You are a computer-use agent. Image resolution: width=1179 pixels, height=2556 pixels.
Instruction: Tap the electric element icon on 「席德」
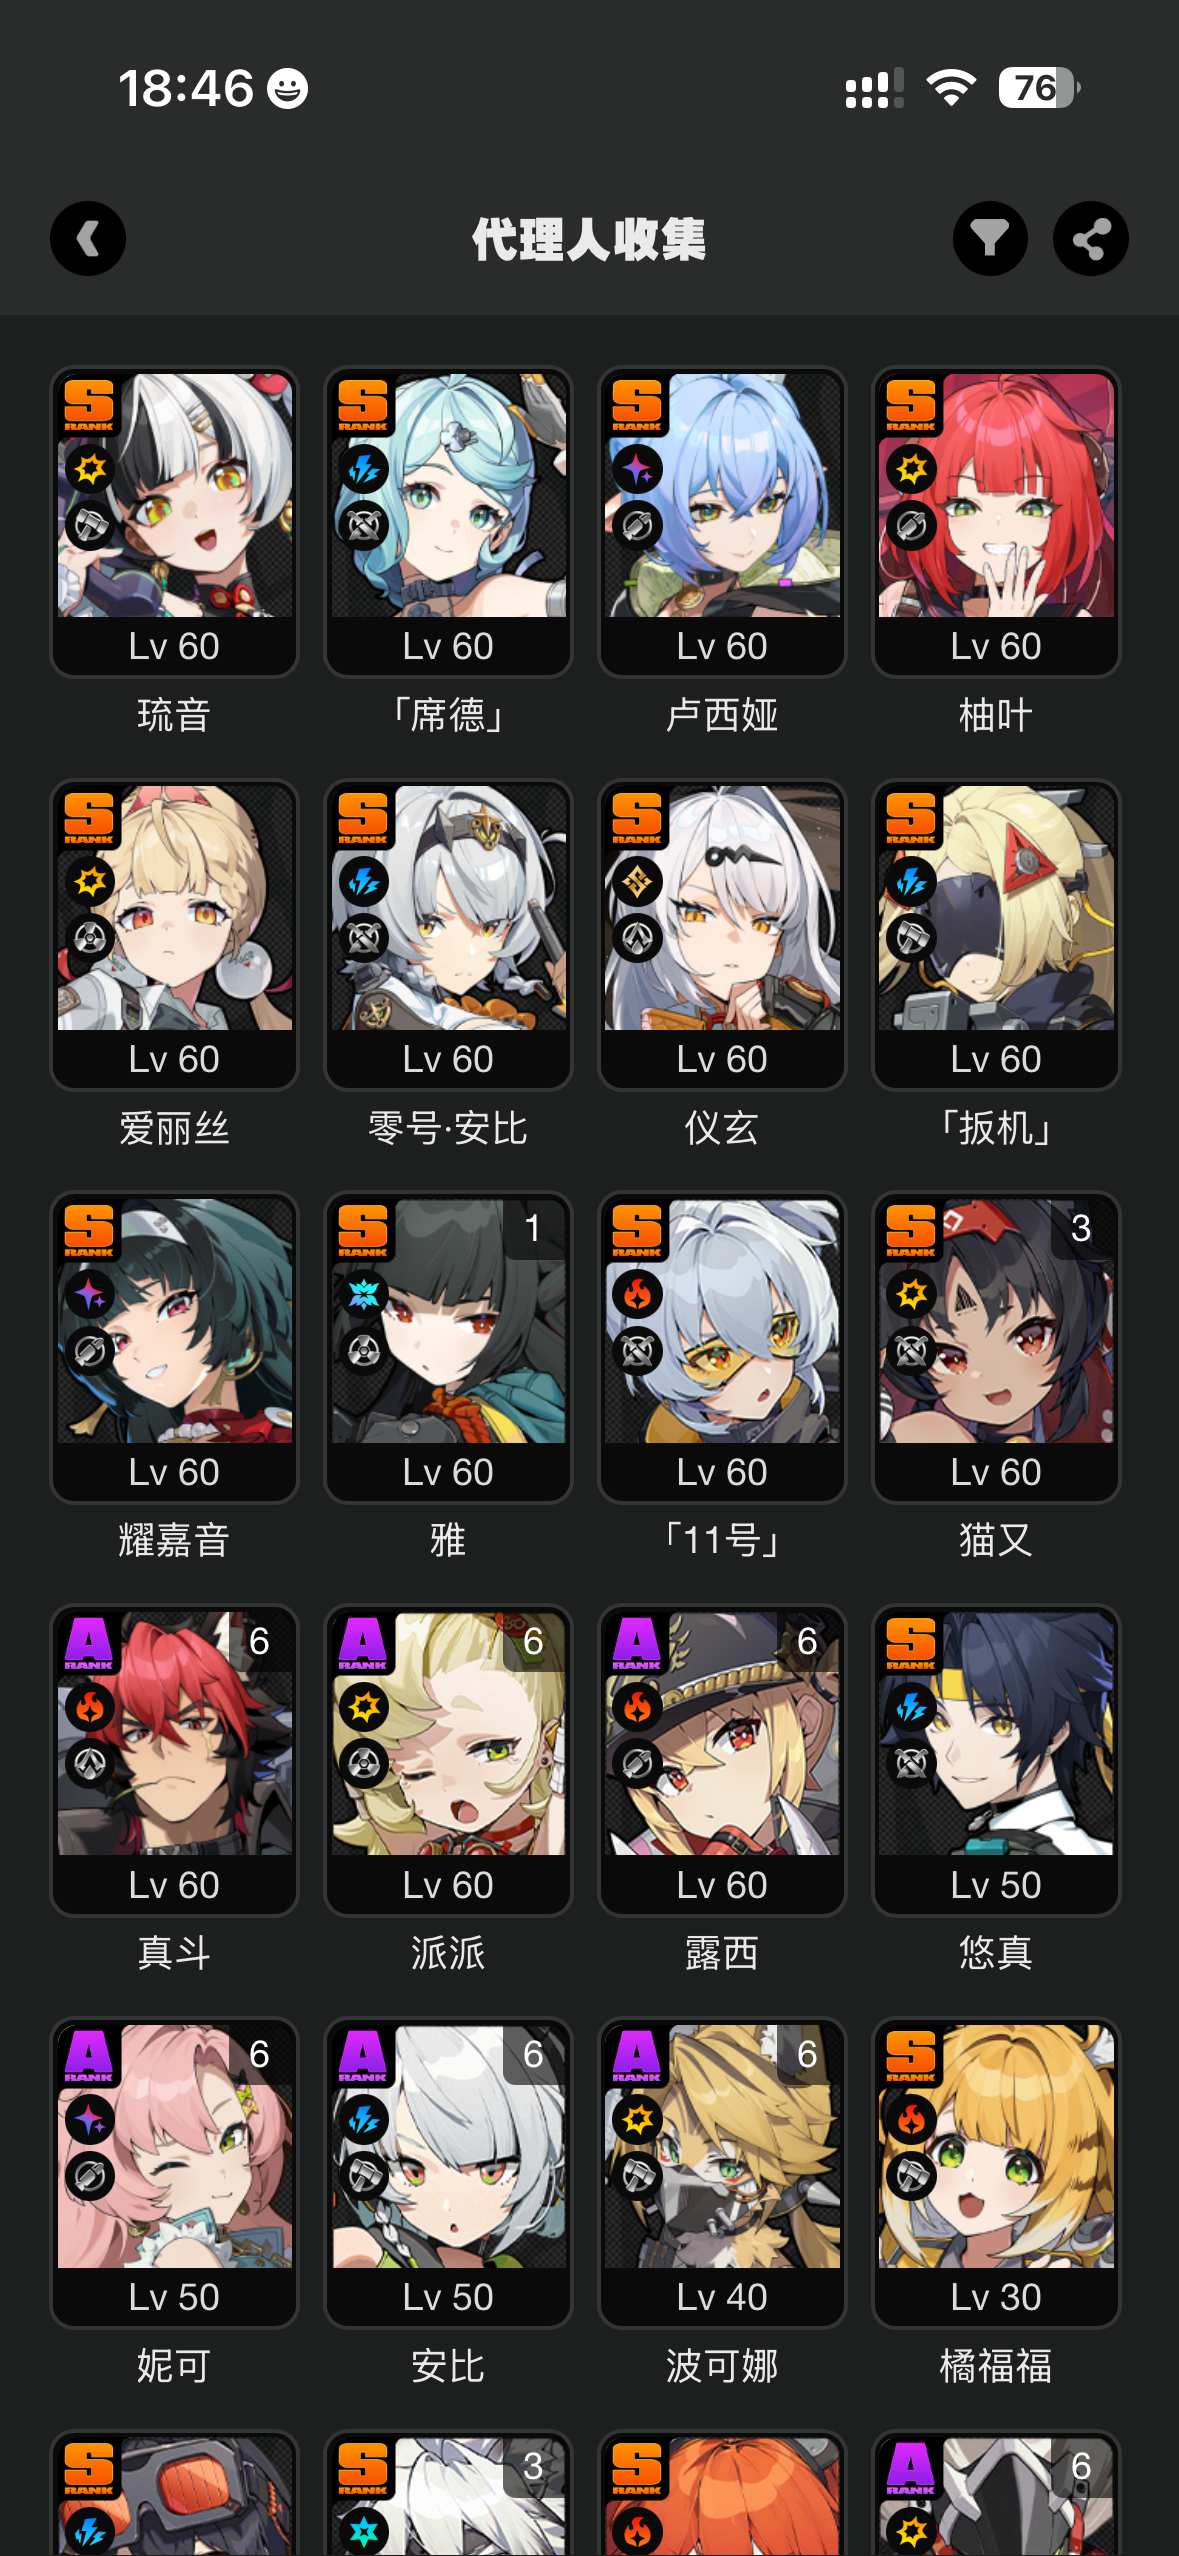click(x=364, y=469)
